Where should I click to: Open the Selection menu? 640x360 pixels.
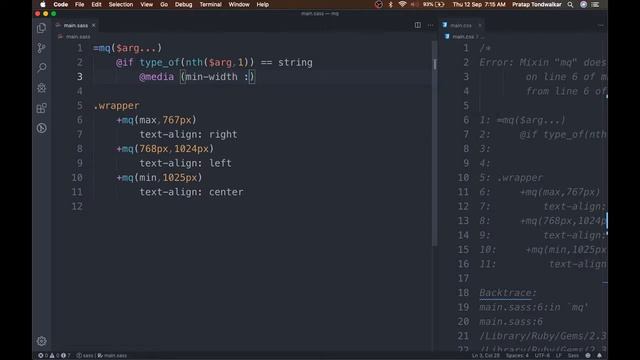click(x=121, y=4)
